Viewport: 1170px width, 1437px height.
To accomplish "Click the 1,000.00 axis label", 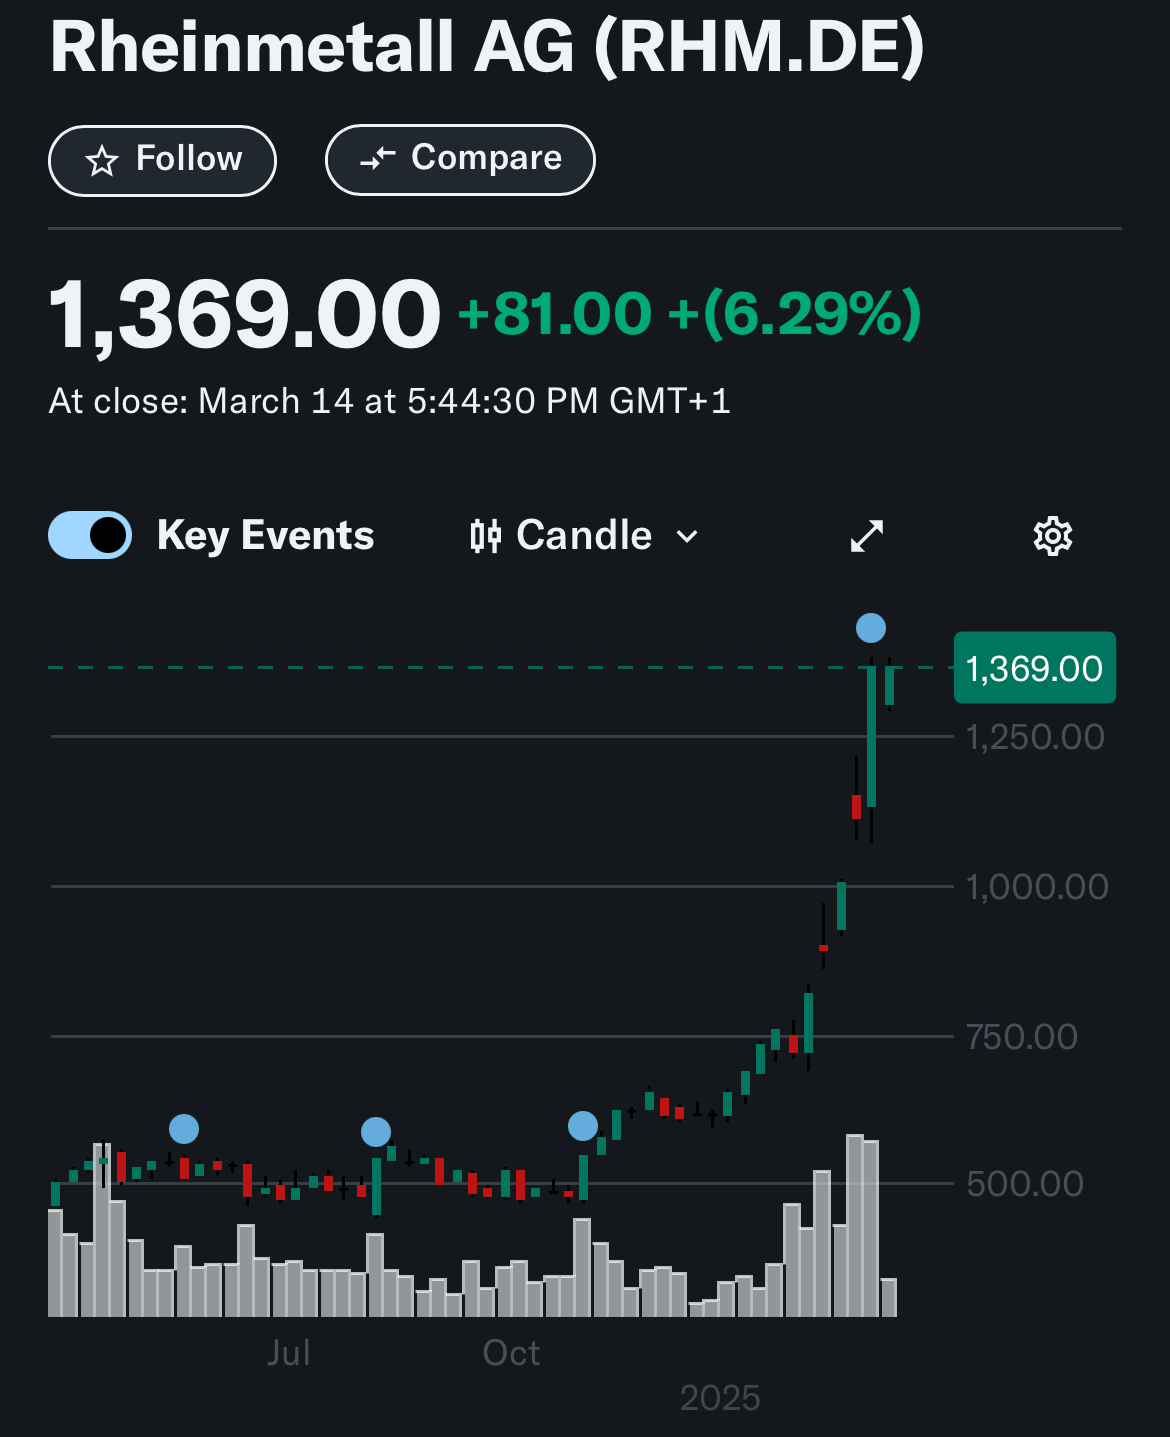I will (x=1037, y=887).
